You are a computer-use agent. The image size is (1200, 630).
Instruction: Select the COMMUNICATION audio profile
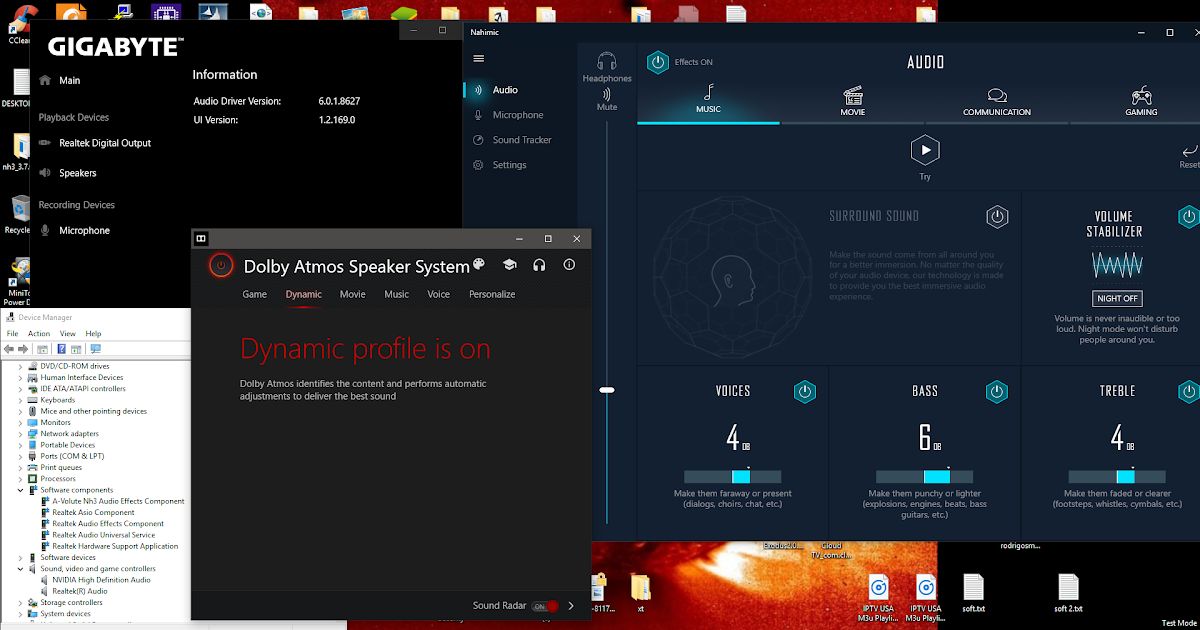pos(997,100)
